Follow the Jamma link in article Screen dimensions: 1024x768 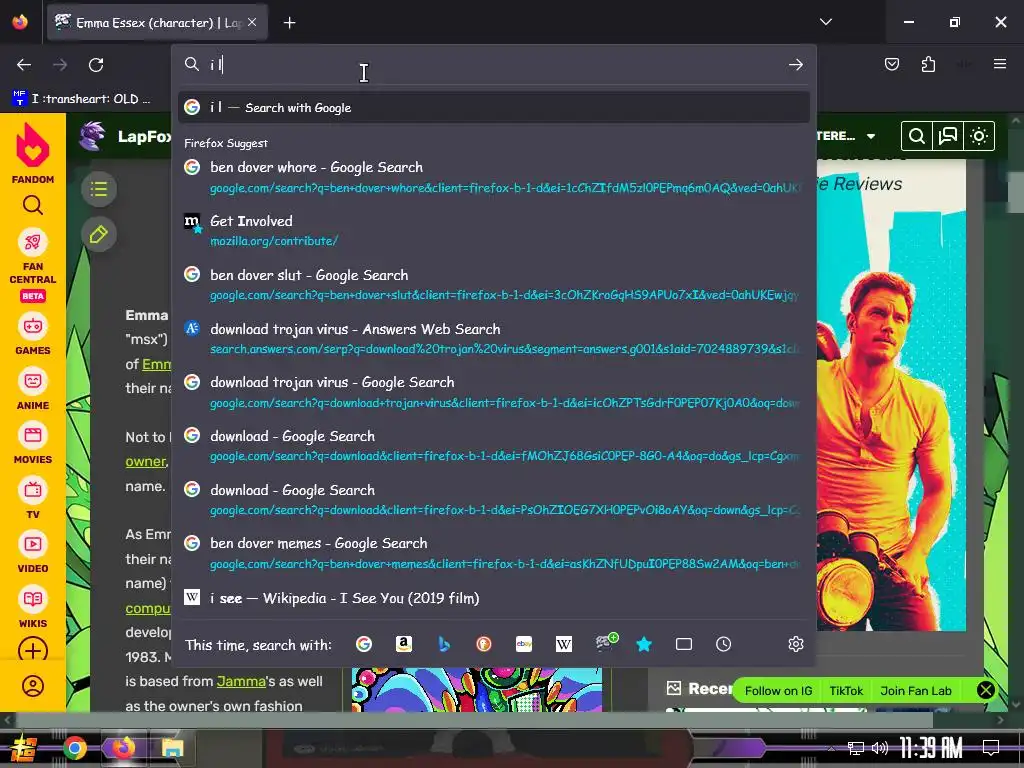(x=241, y=681)
